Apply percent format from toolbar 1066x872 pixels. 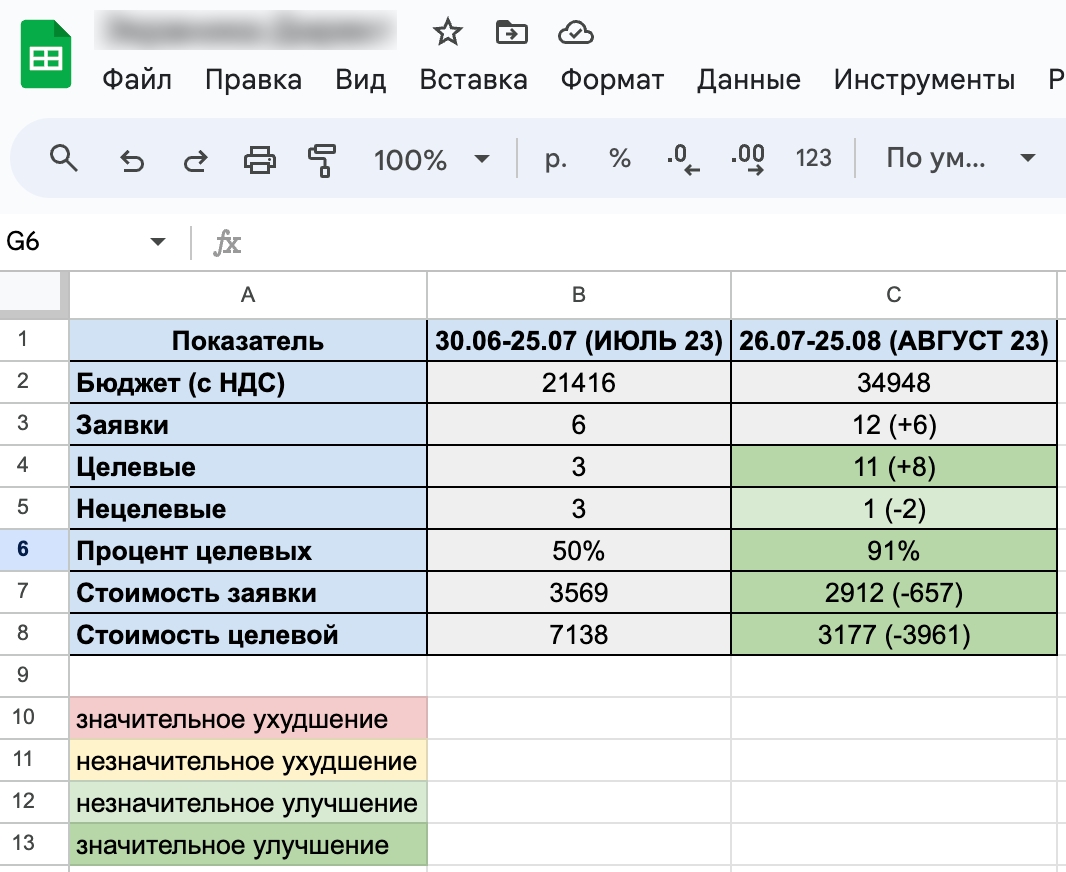[620, 158]
